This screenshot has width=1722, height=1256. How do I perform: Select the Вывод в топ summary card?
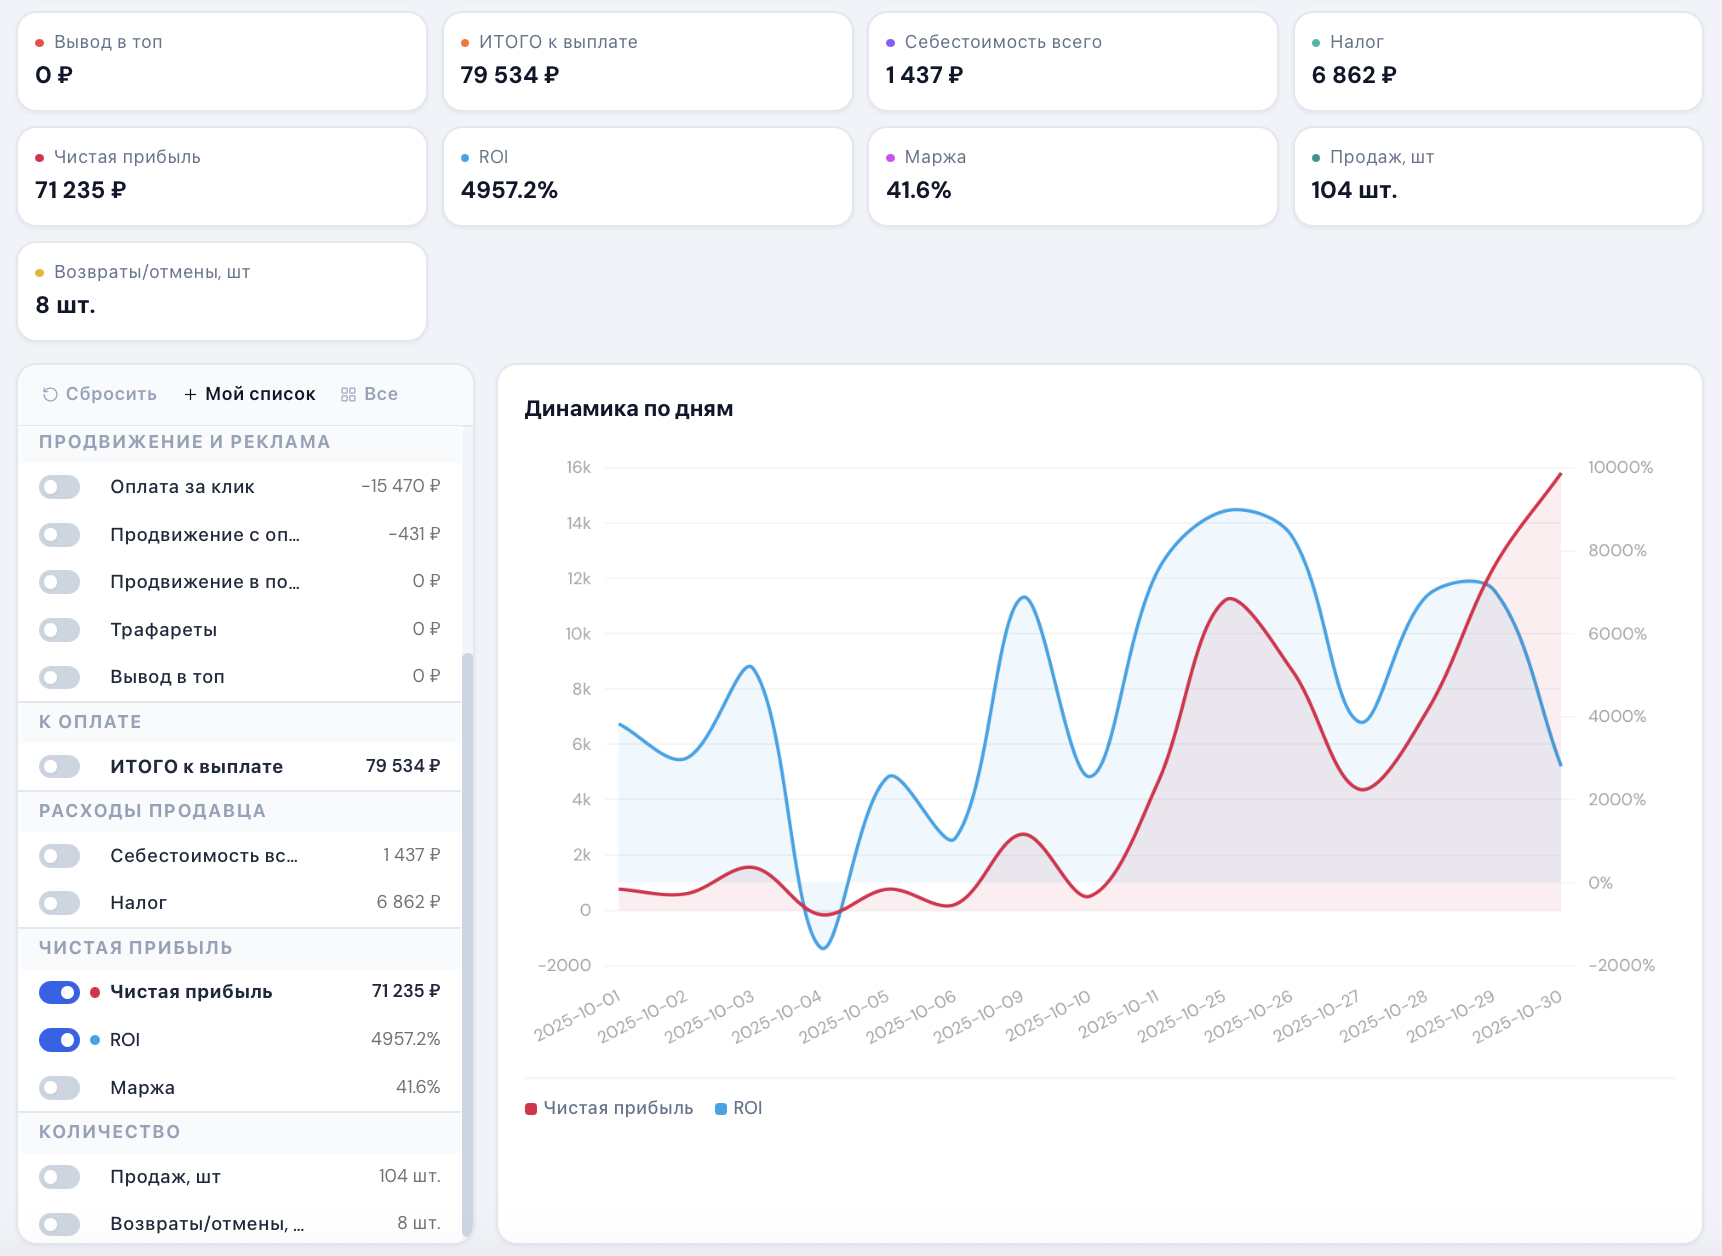[222, 61]
